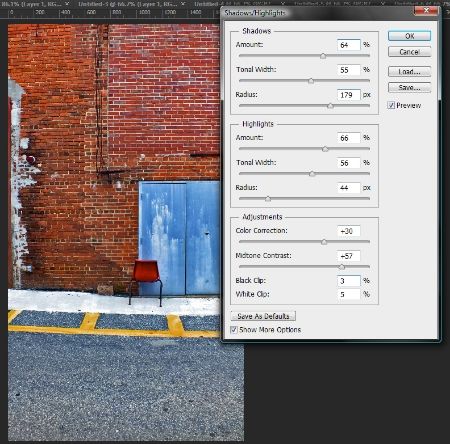The width and height of the screenshot is (450, 444).
Task: Select the Black Clip value field
Action: (349, 281)
